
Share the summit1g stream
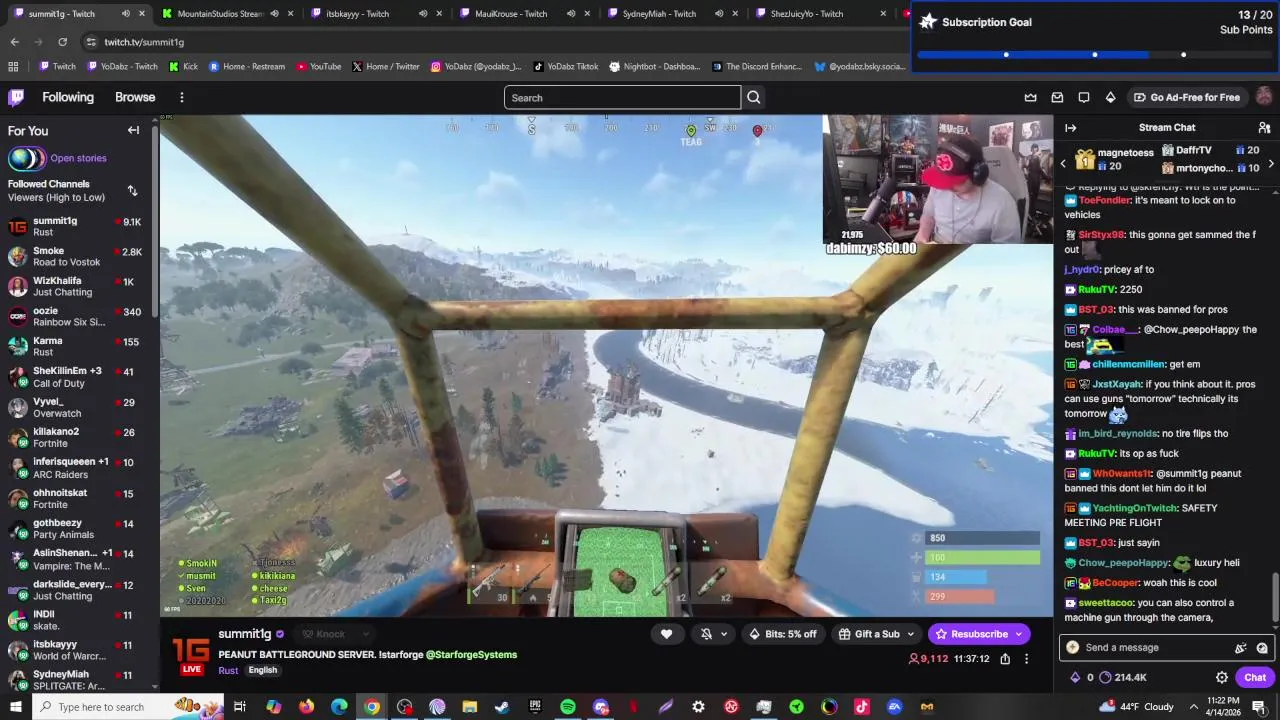click(x=1005, y=659)
